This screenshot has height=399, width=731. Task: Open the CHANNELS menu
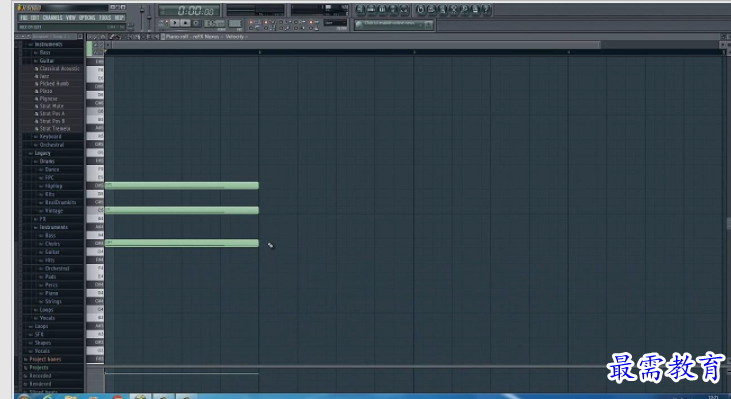52,18
